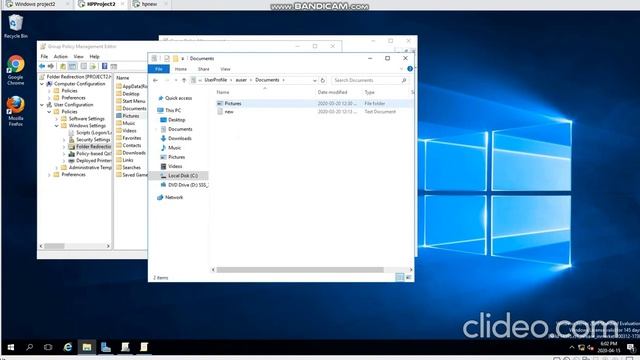Click Forward arrow in Group Policy Editor toolbar
640x360 pixels.
click(51, 66)
